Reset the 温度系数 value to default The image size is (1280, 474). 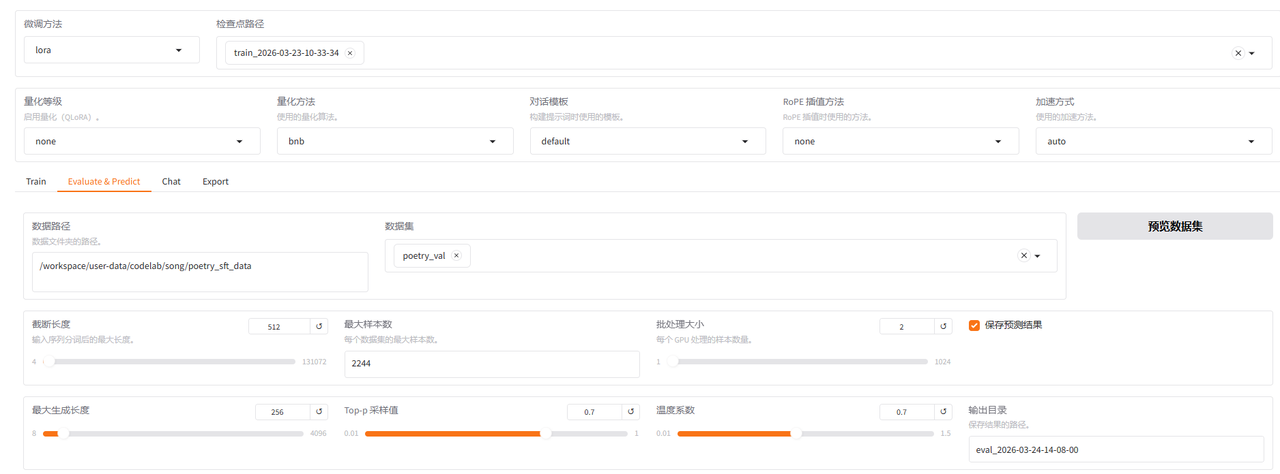point(944,411)
